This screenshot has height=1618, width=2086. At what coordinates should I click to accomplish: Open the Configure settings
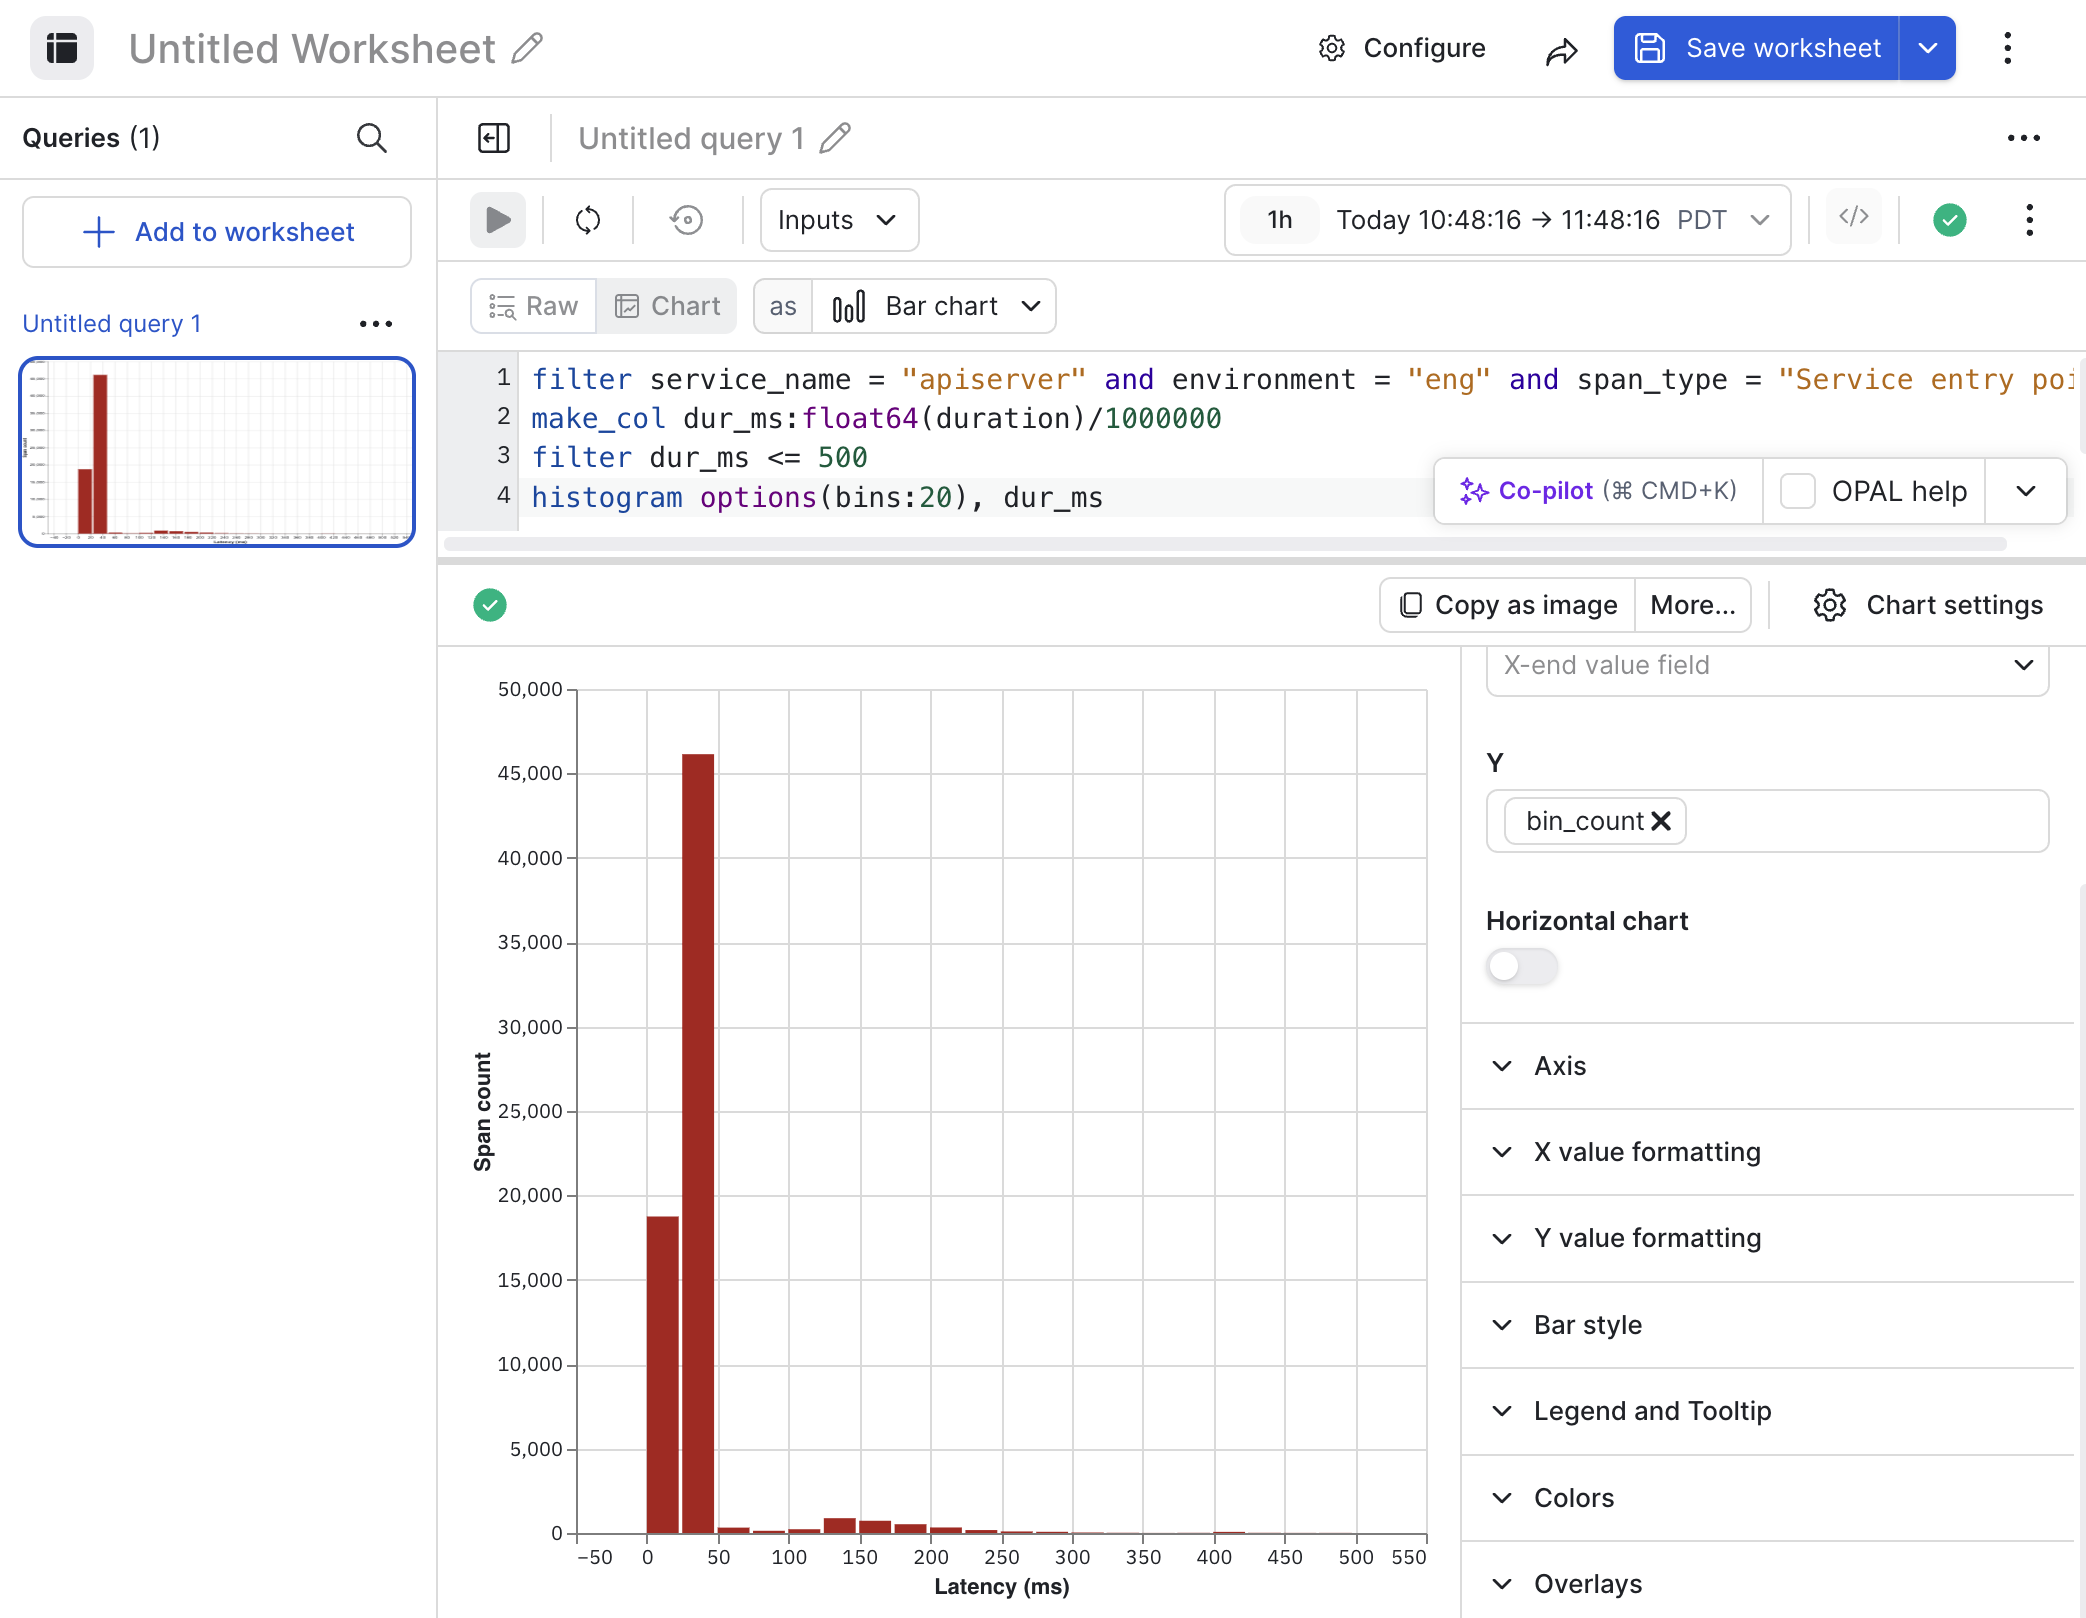(1402, 48)
